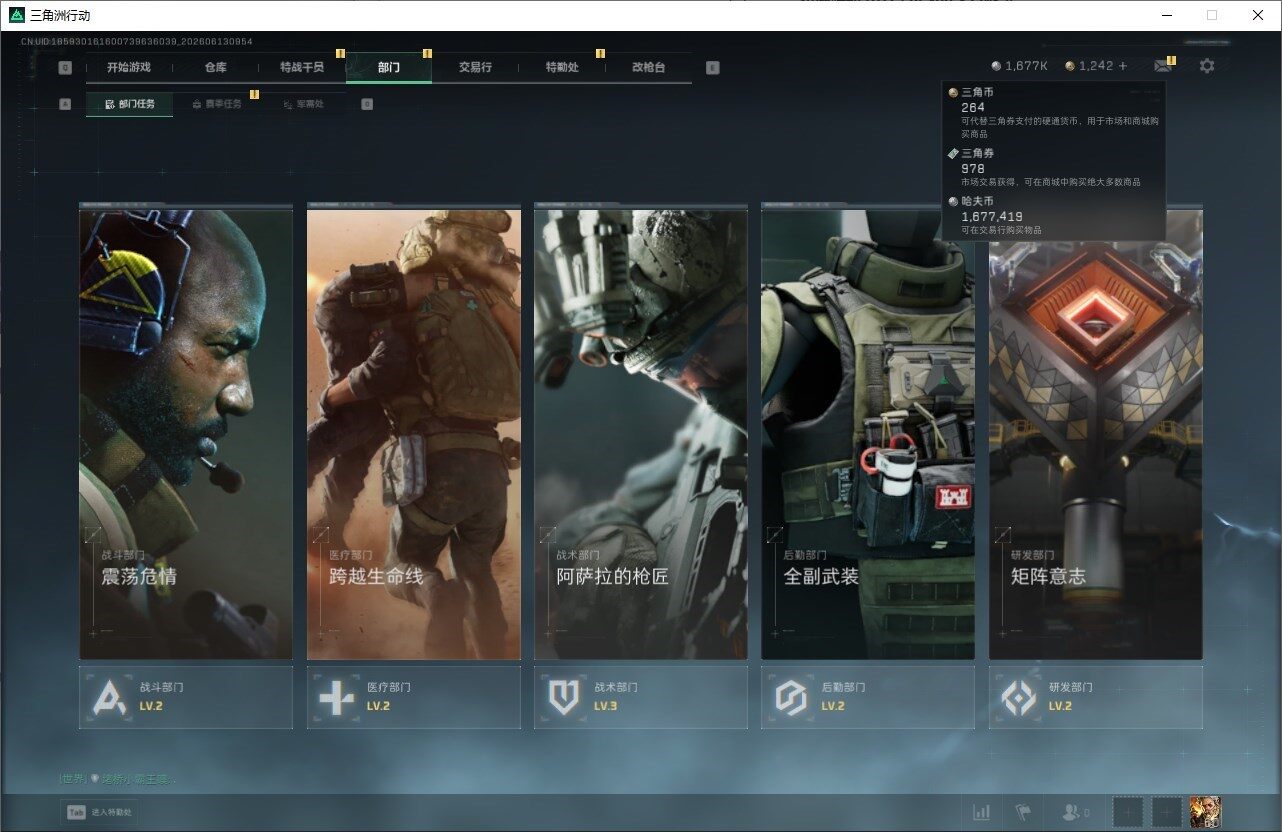Open the 改枪台 tab
The image size is (1282, 832).
click(648, 67)
